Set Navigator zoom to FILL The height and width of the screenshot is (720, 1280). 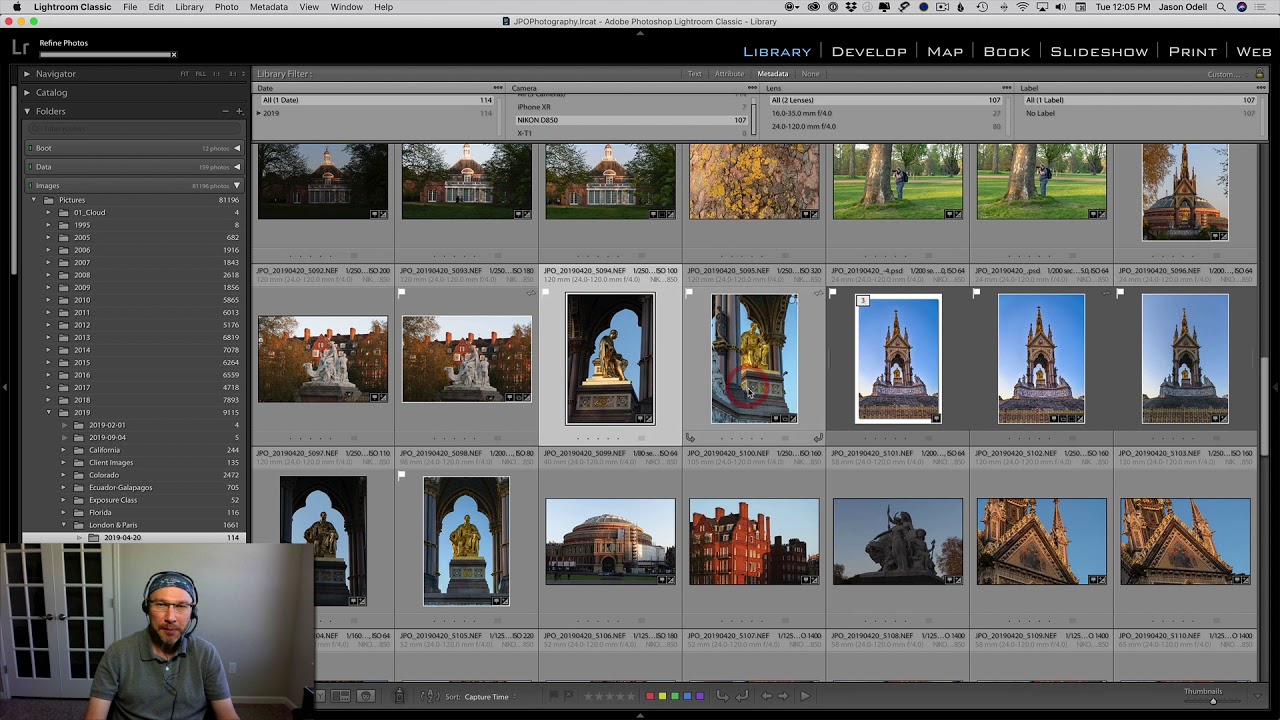(200, 74)
